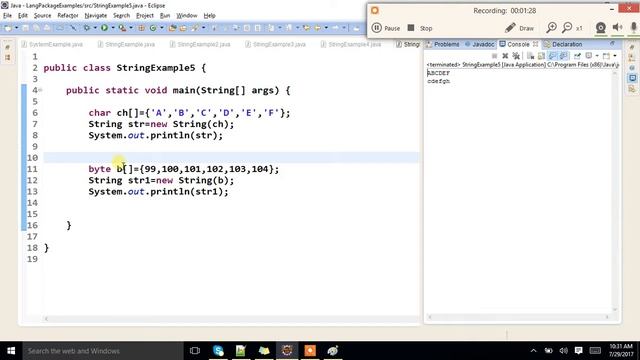Click the Open Type folder icon
This screenshot has height=360, width=640.
click(x=173, y=28)
